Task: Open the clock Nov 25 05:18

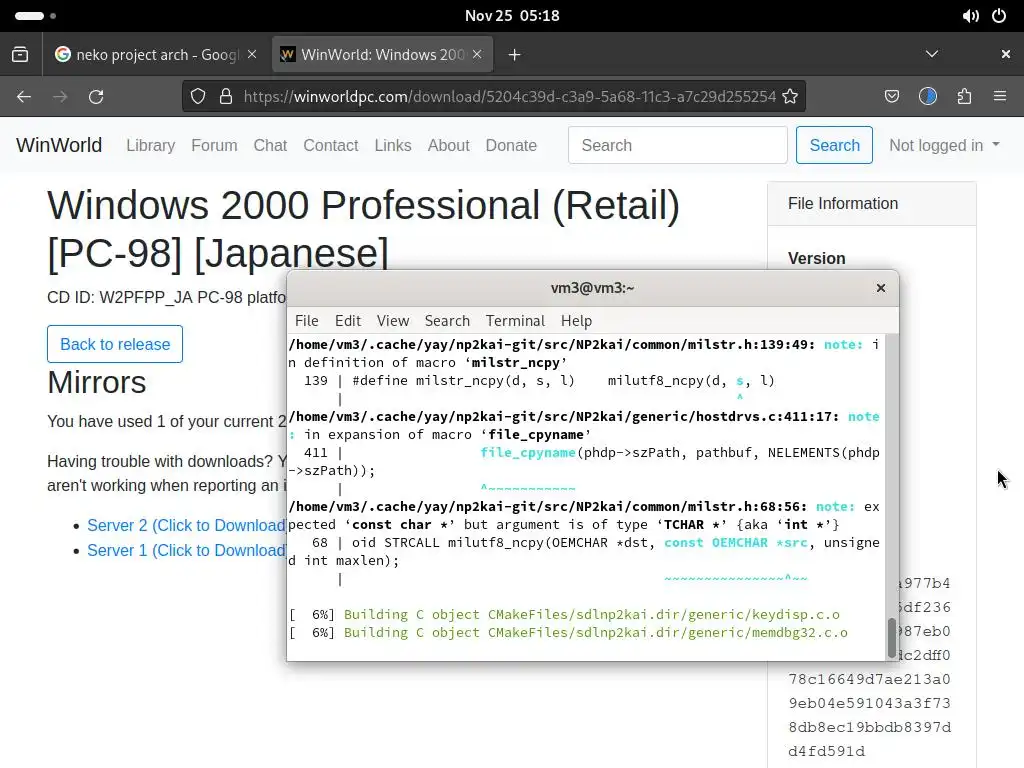Action: point(512,16)
